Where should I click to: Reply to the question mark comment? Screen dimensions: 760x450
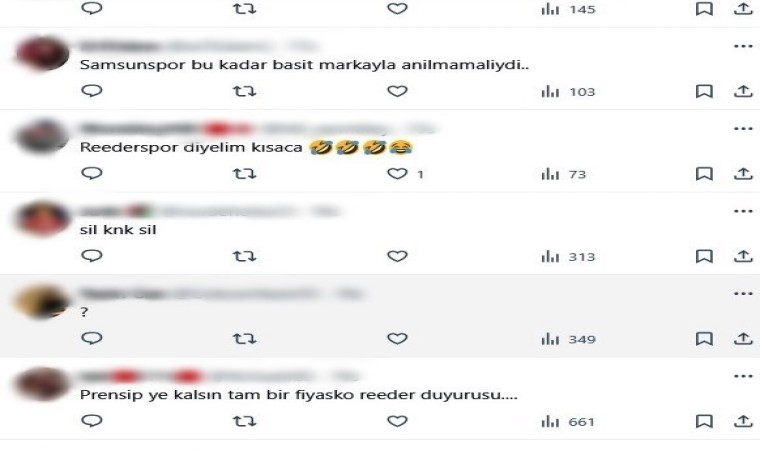(x=92, y=338)
